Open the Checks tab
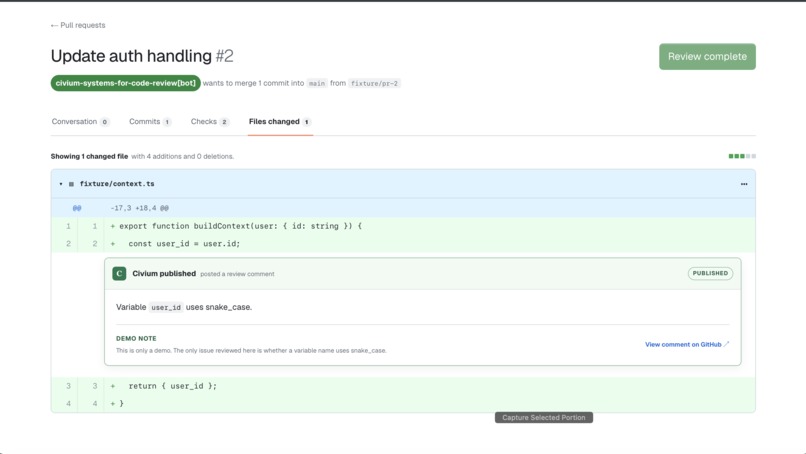The image size is (806, 454). tap(209, 122)
